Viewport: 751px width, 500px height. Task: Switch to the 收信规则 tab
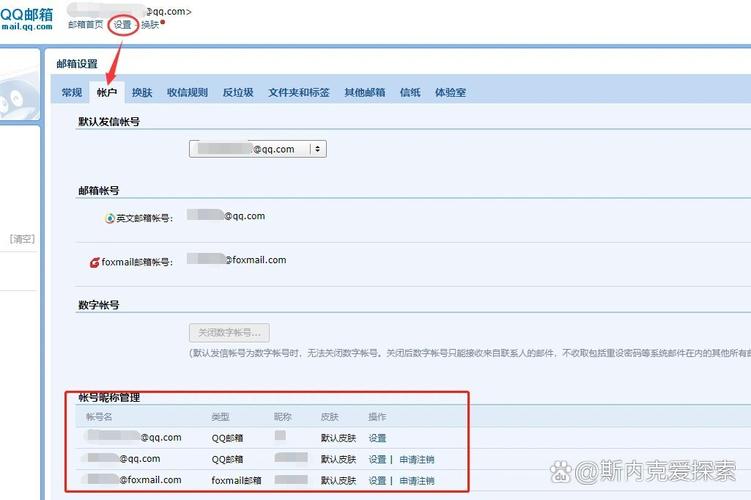[x=187, y=92]
